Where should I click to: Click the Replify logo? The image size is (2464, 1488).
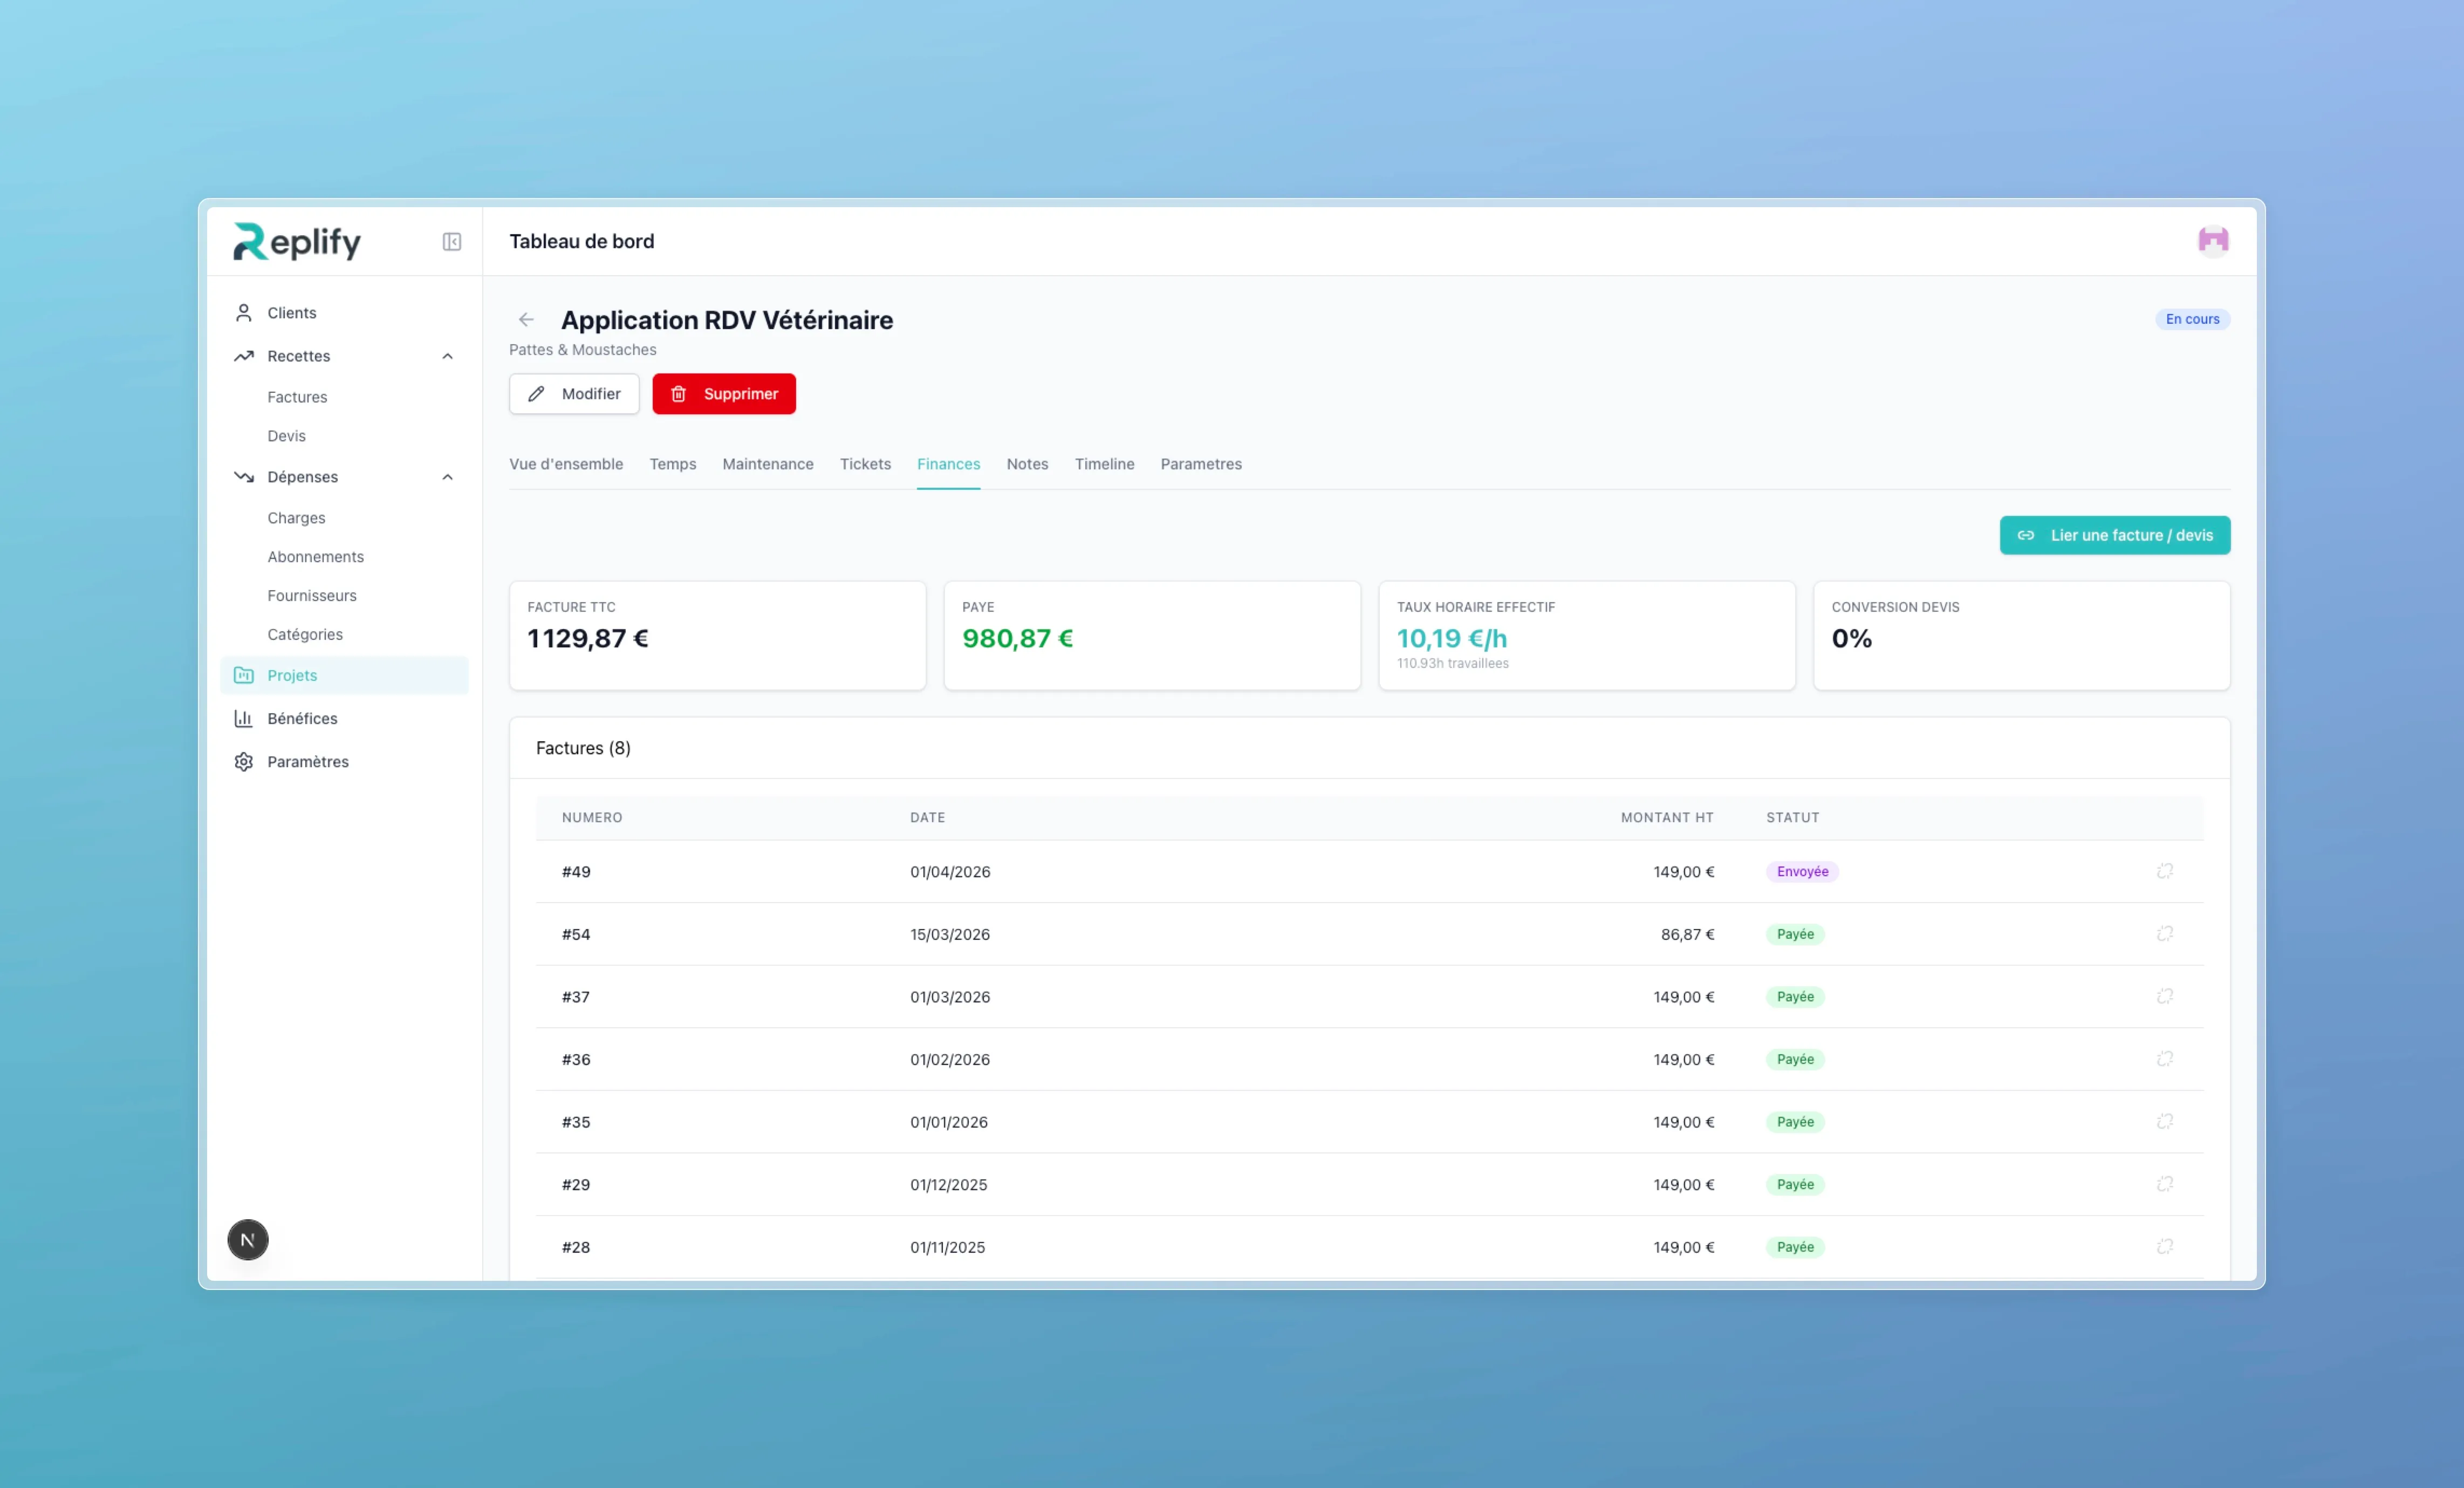[296, 241]
